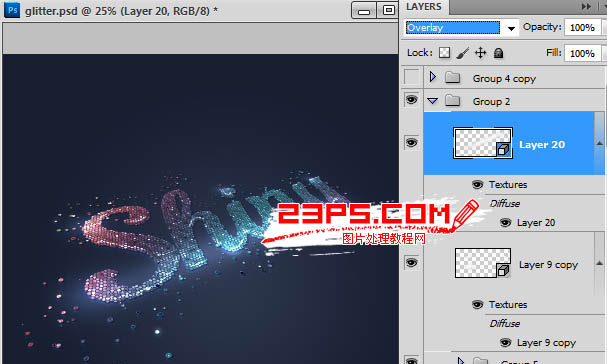Select the Group 2 layer name
Image resolution: width=607 pixels, height=364 pixels.
[491, 101]
